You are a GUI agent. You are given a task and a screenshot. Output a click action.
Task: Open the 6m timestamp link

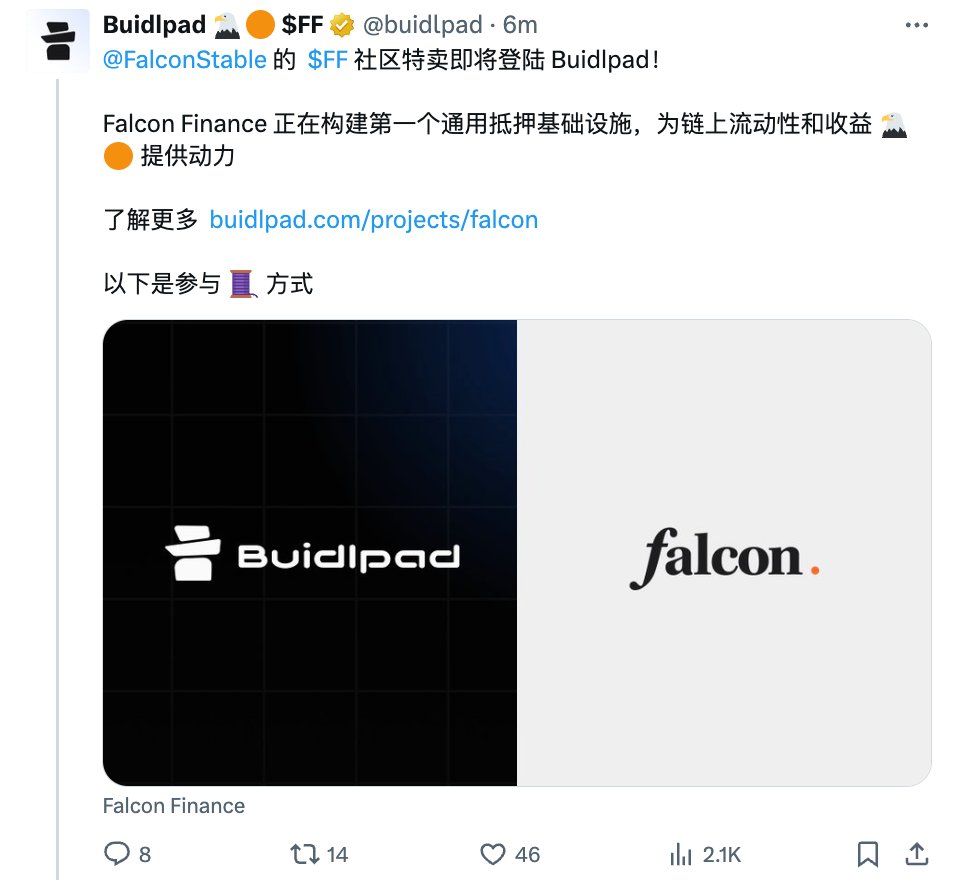pyautogui.click(x=520, y=25)
